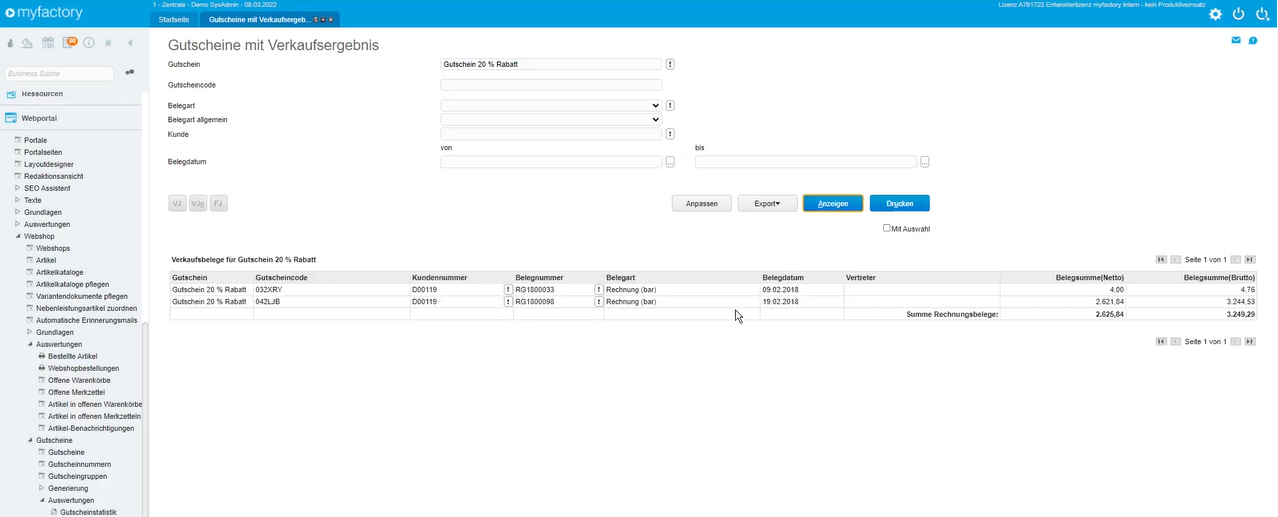Open Gutscheinstatistik in the tree
The width and height of the screenshot is (1278, 517).
(x=88, y=512)
